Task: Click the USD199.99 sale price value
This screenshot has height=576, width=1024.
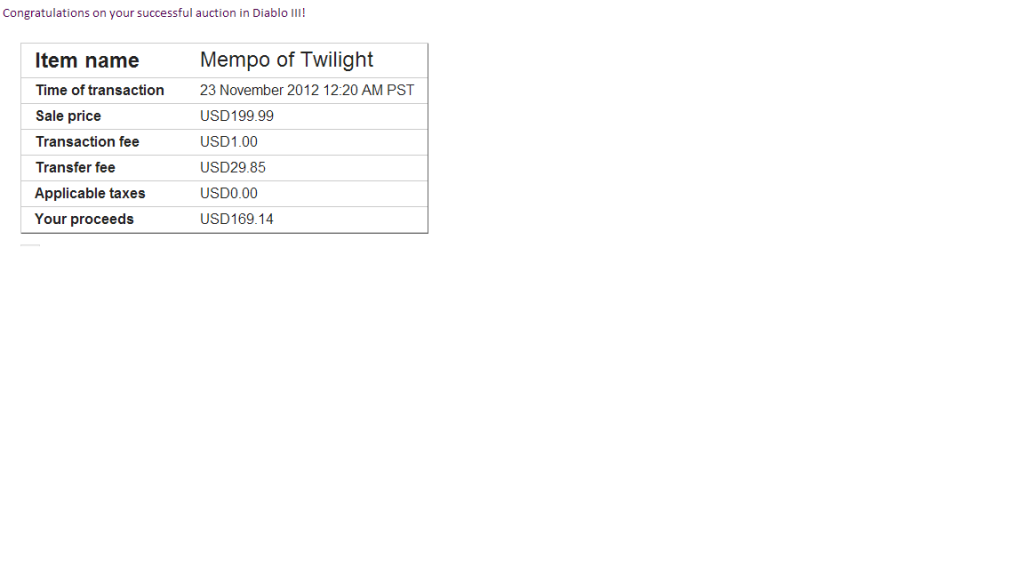Action: 237,116
